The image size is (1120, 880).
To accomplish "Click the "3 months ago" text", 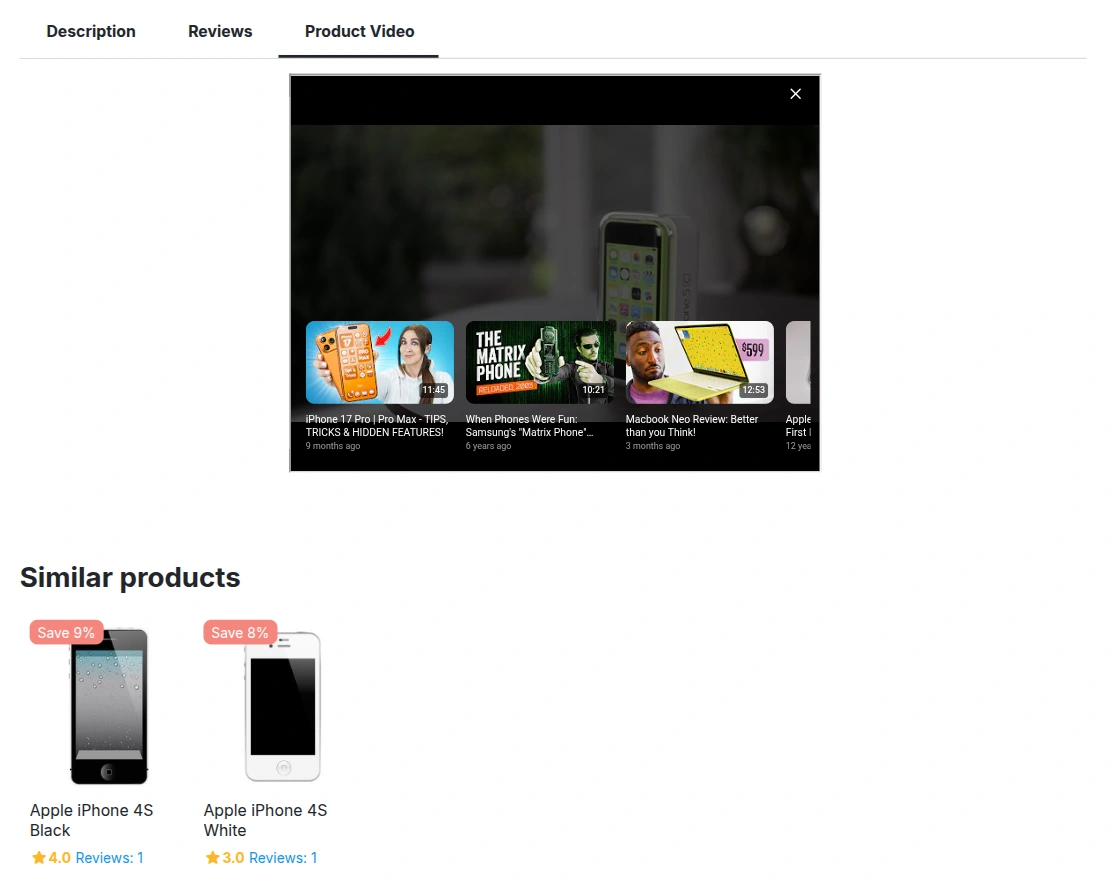I will 653,446.
